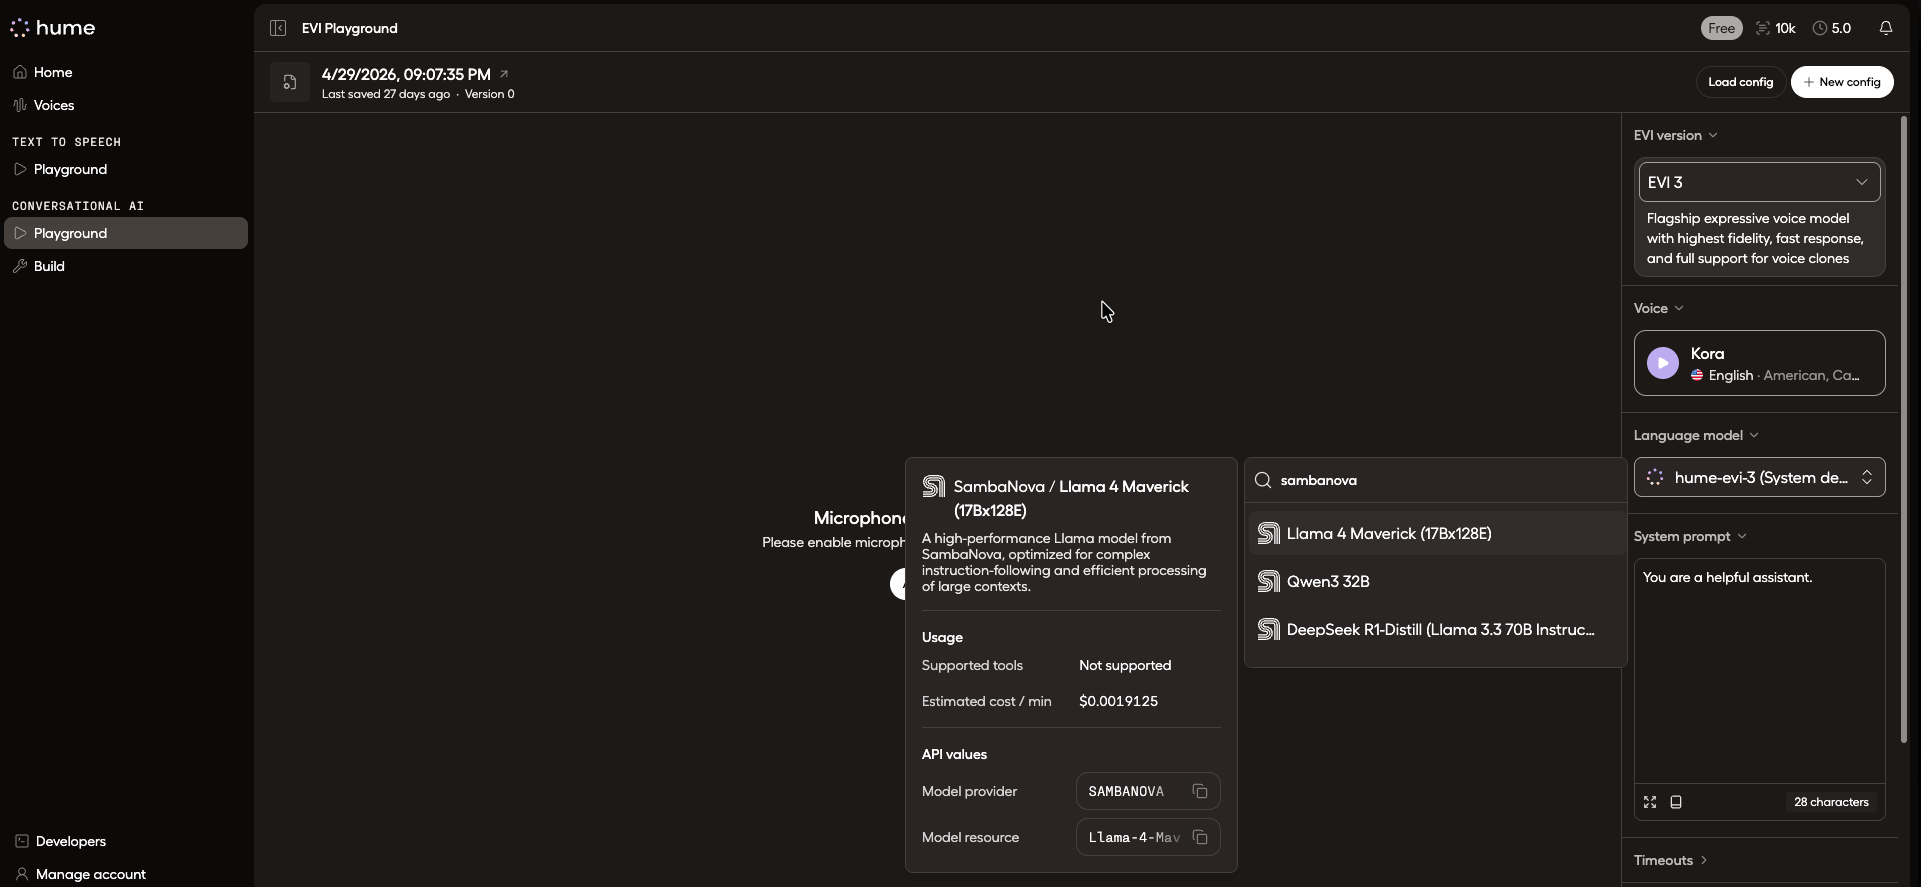The height and width of the screenshot is (887, 1921).
Task: Click the DeepSeek R1-Distill SambaNova icon
Action: click(1268, 629)
